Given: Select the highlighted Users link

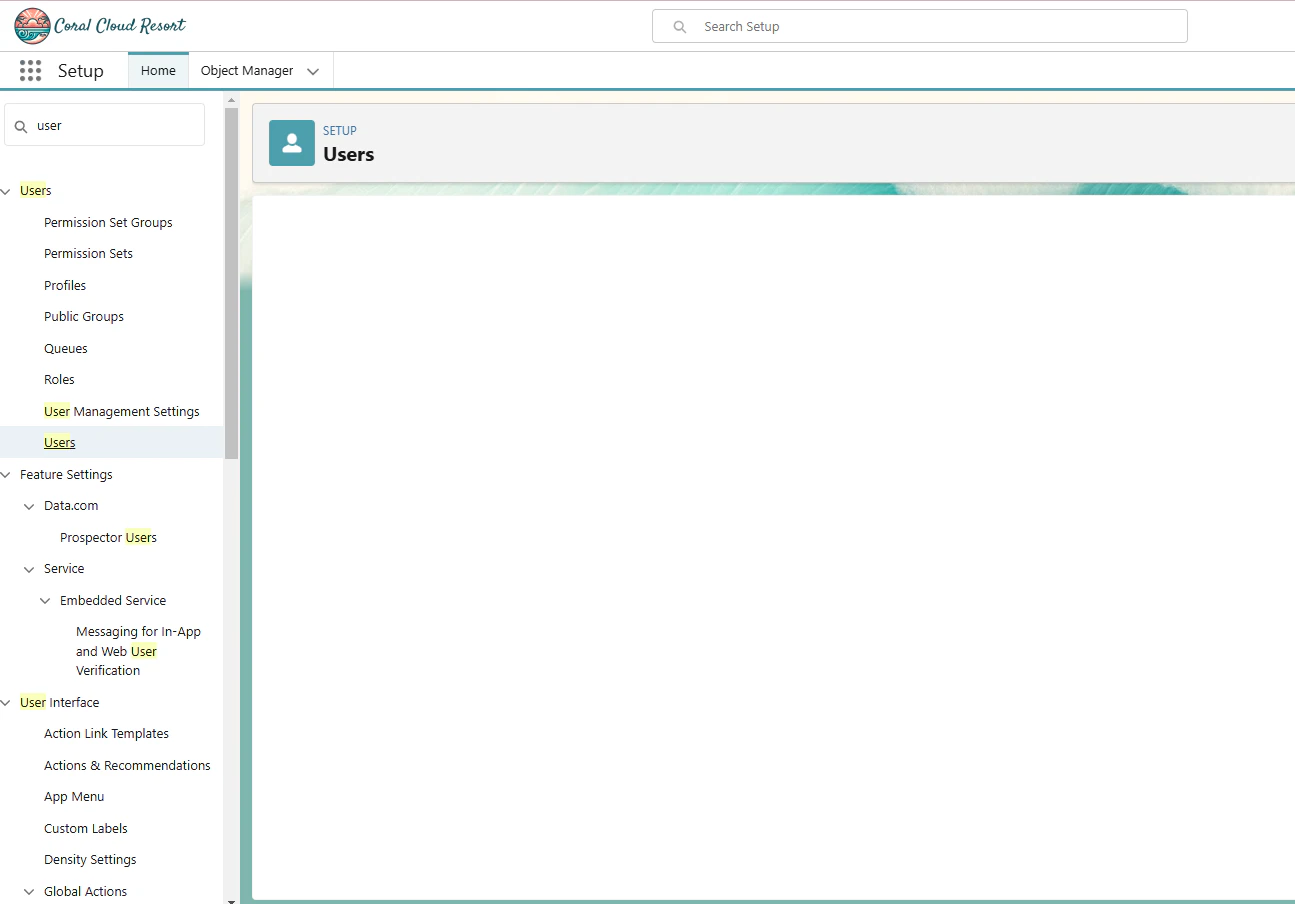Looking at the screenshot, I should [60, 443].
